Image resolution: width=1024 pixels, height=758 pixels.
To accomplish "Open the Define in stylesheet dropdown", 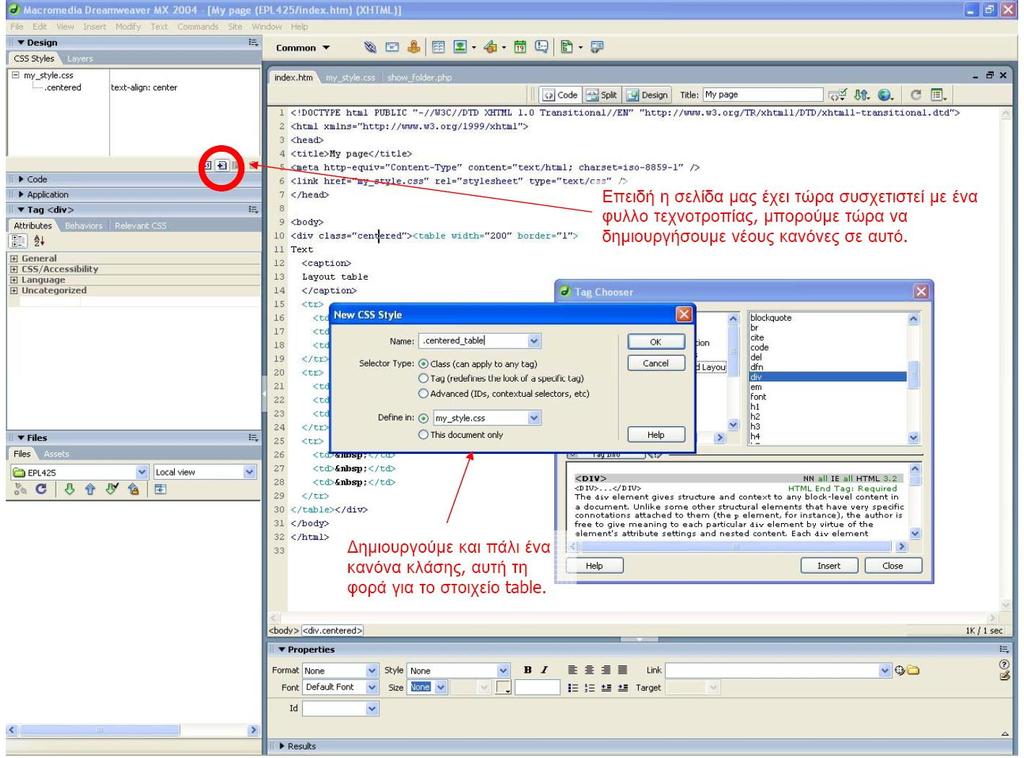I will point(534,418).
